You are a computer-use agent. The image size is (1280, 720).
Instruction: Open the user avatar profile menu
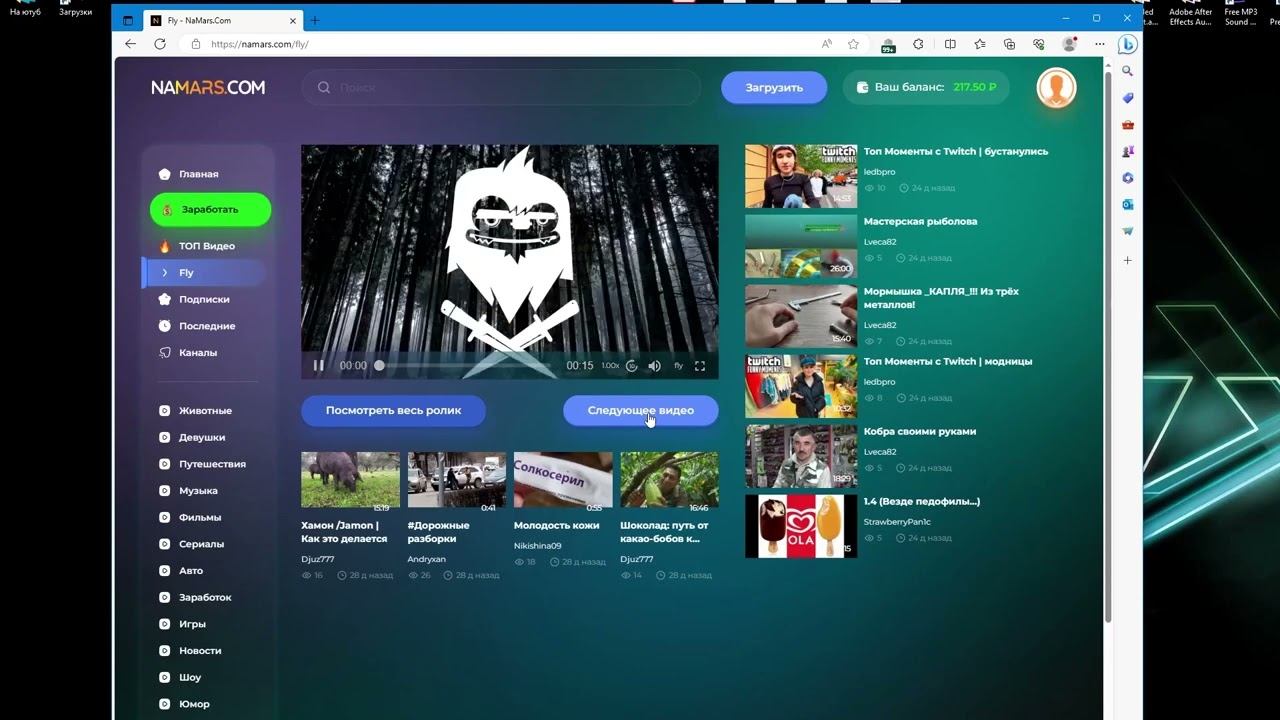pyautogui.click(x=1056, y=88)
